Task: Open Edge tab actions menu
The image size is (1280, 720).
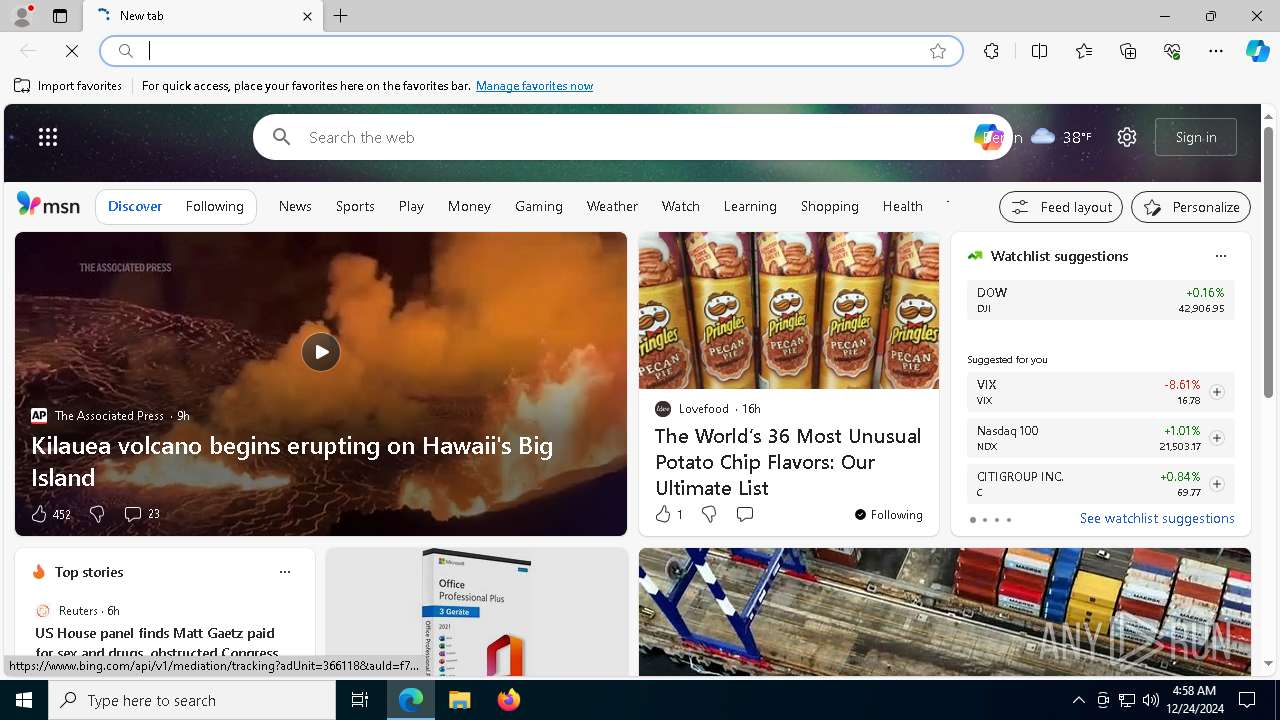Action: coord(60,16)
